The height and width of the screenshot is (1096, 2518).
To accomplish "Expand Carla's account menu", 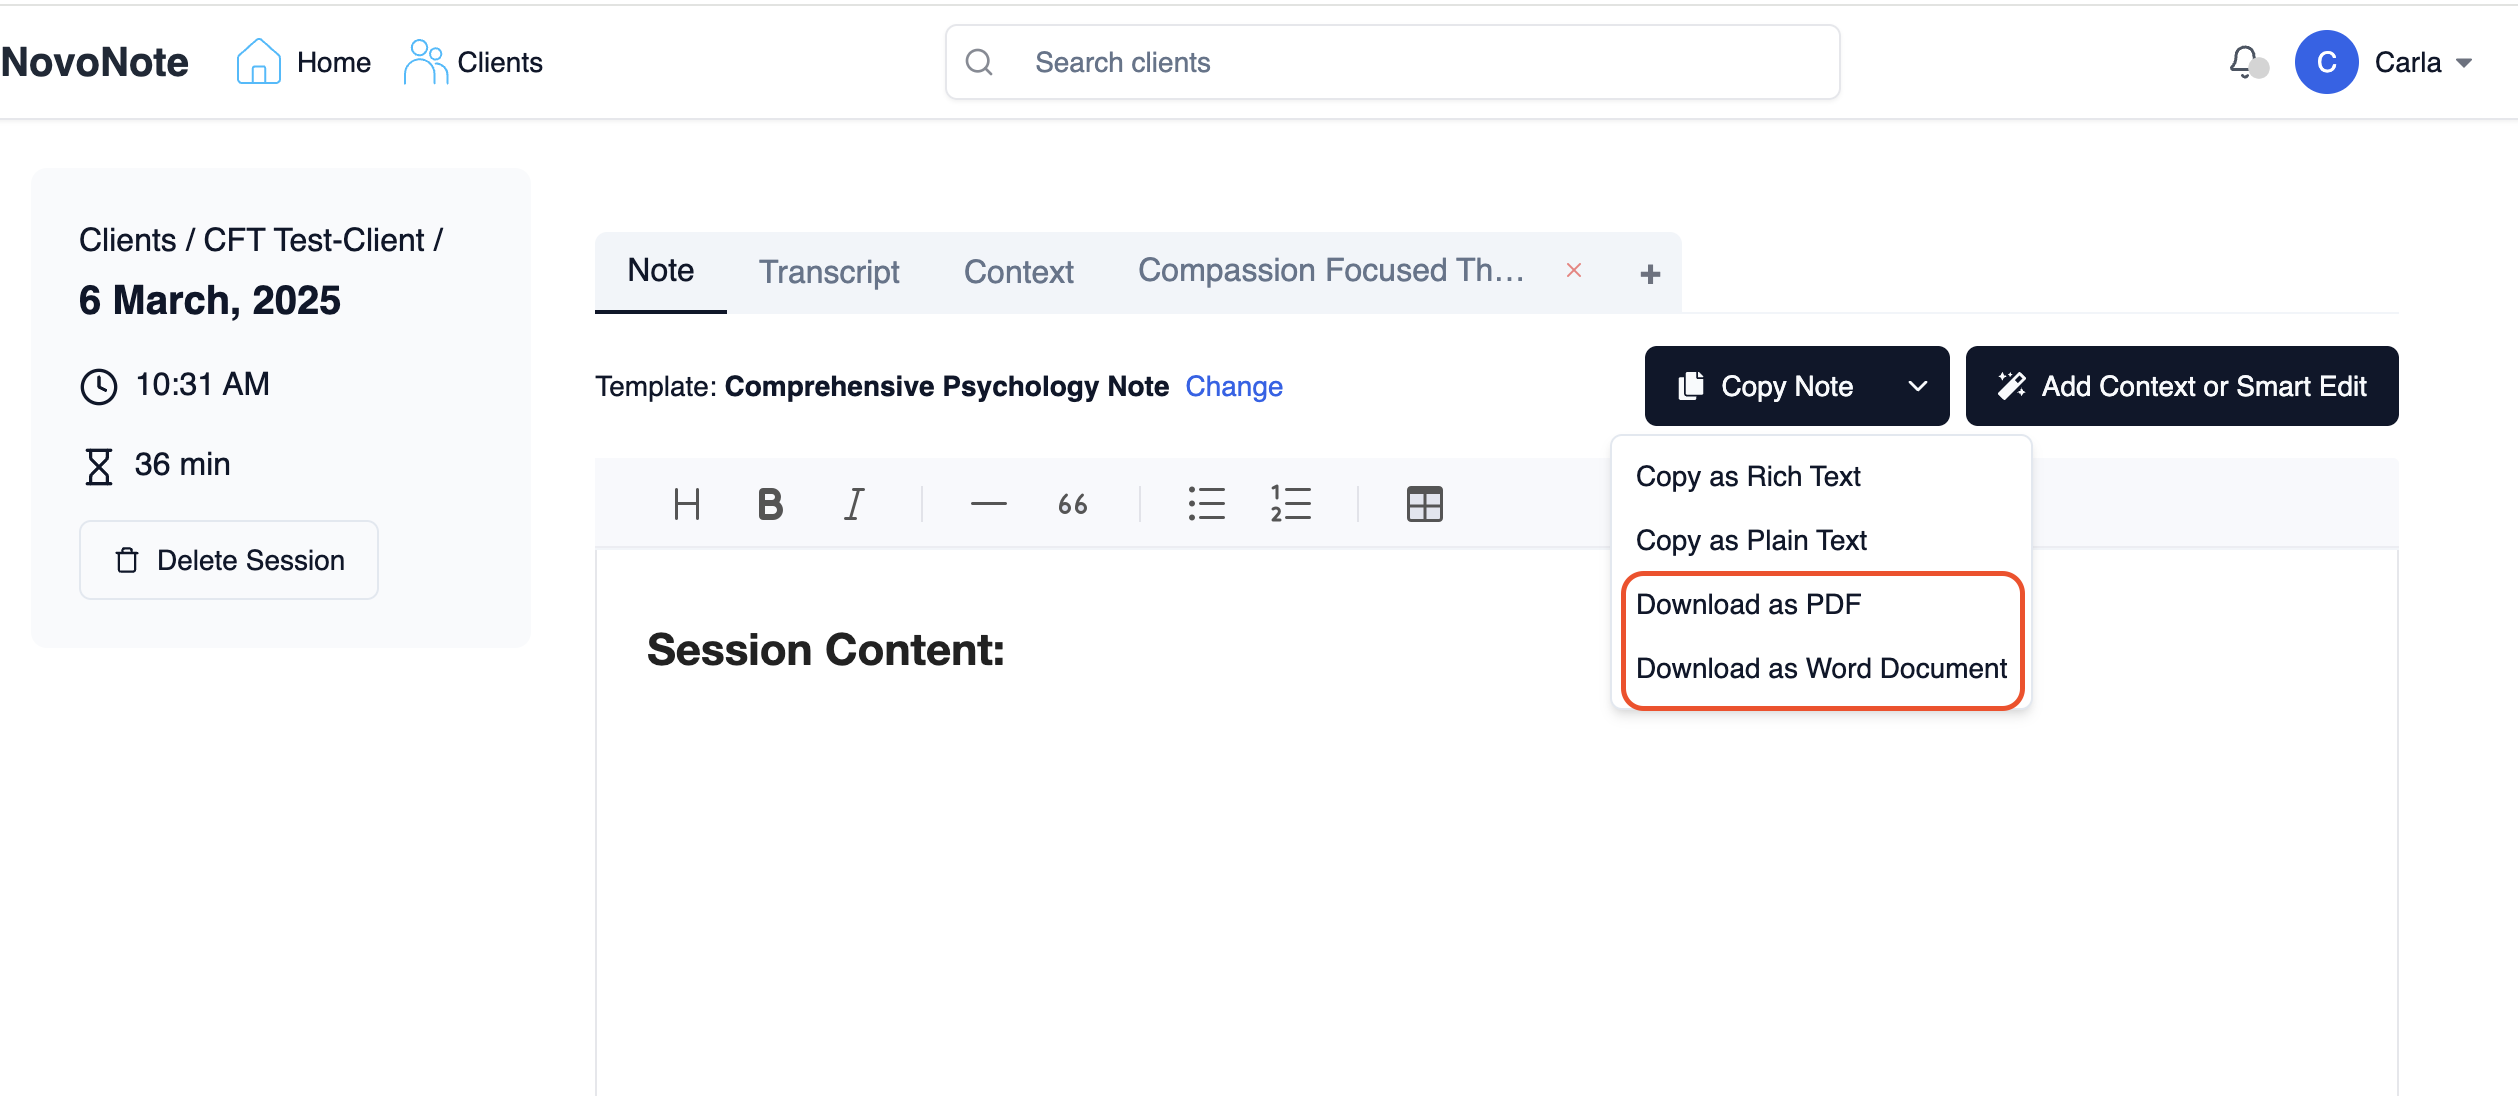I will point(2468,62).
